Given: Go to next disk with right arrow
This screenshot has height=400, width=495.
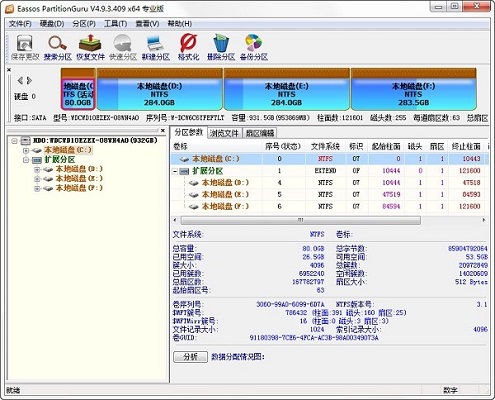Looking at the screenshot, I should pos(29,80).
